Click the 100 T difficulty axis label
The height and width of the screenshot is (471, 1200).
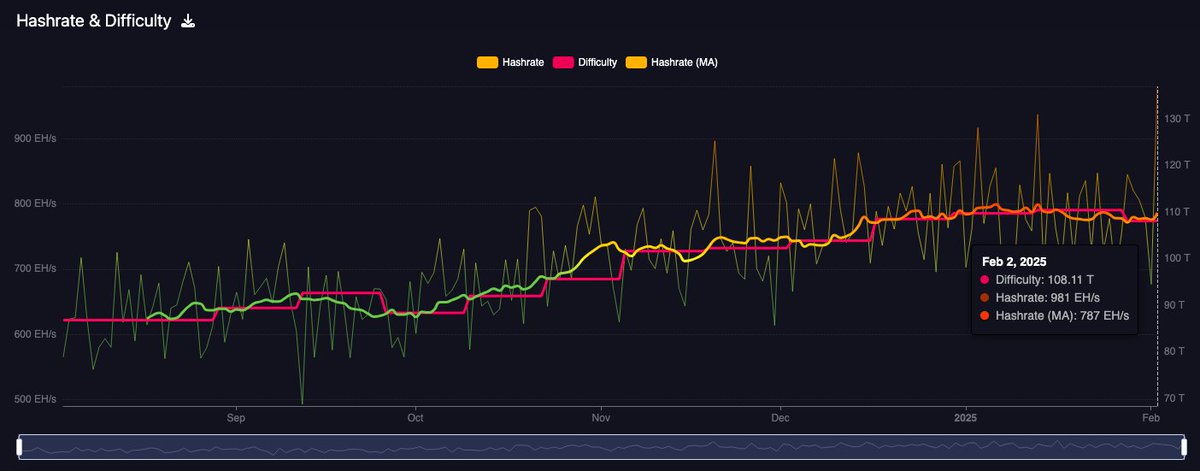[1175, 259]
